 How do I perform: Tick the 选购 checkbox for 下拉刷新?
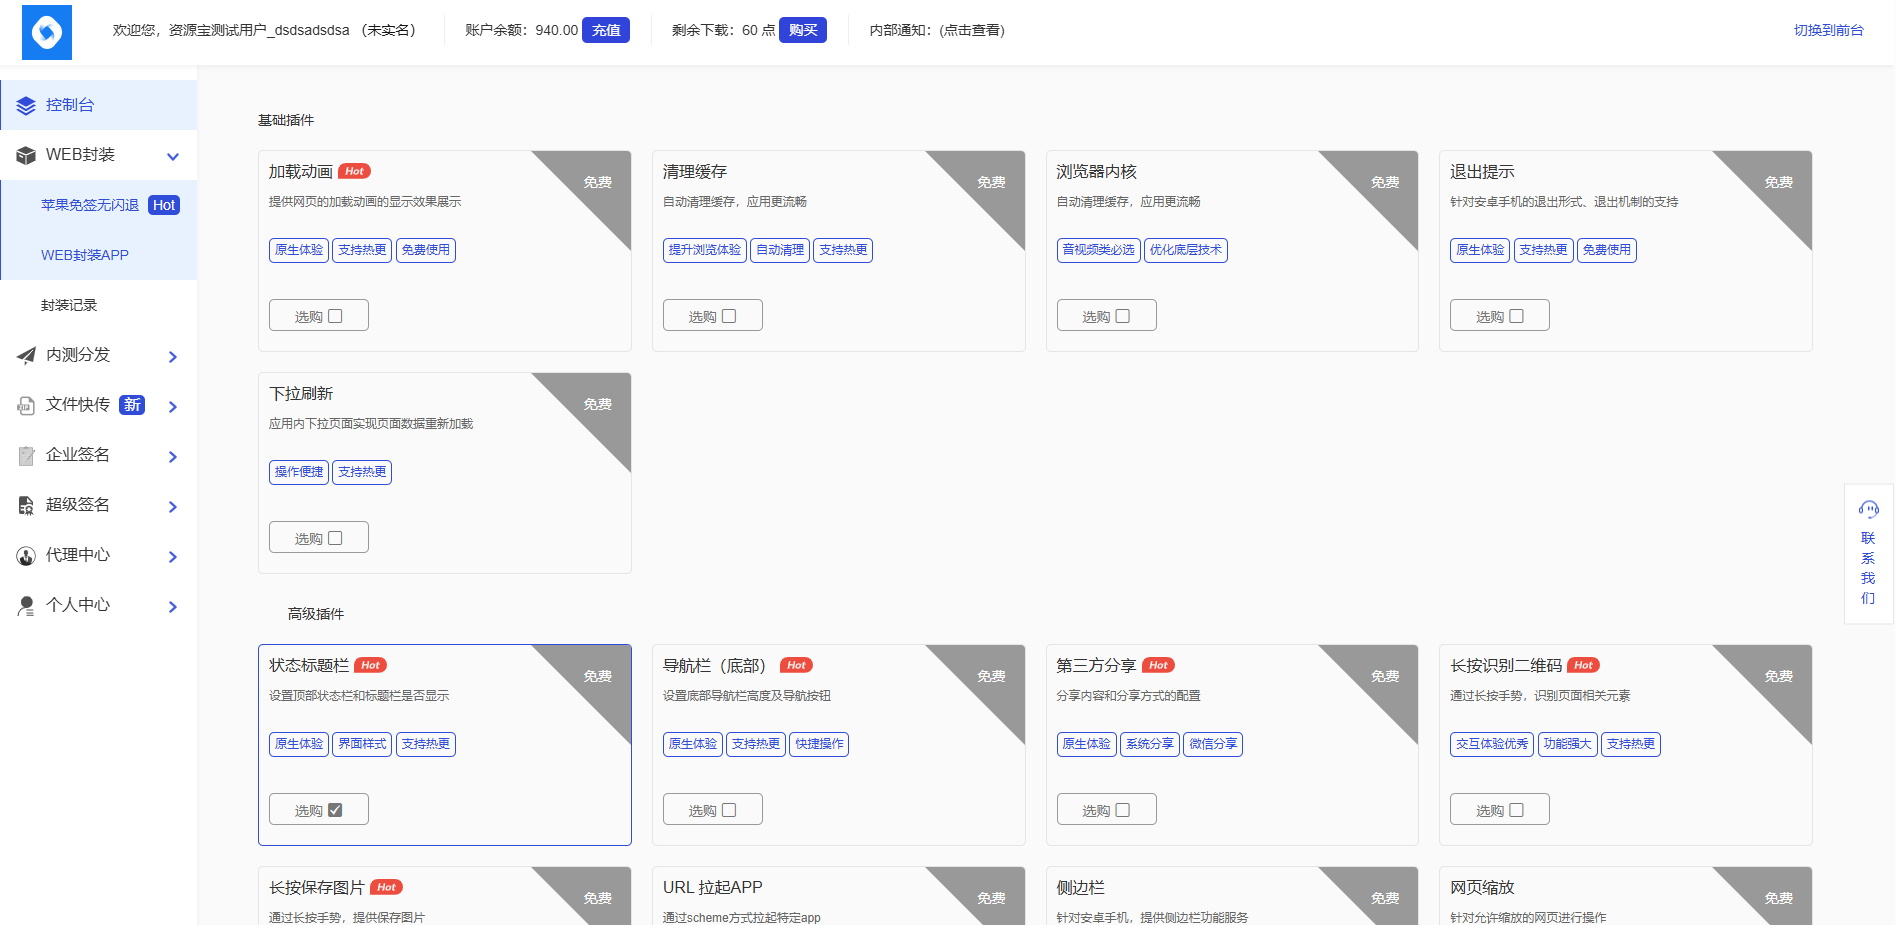pos(335,538)
